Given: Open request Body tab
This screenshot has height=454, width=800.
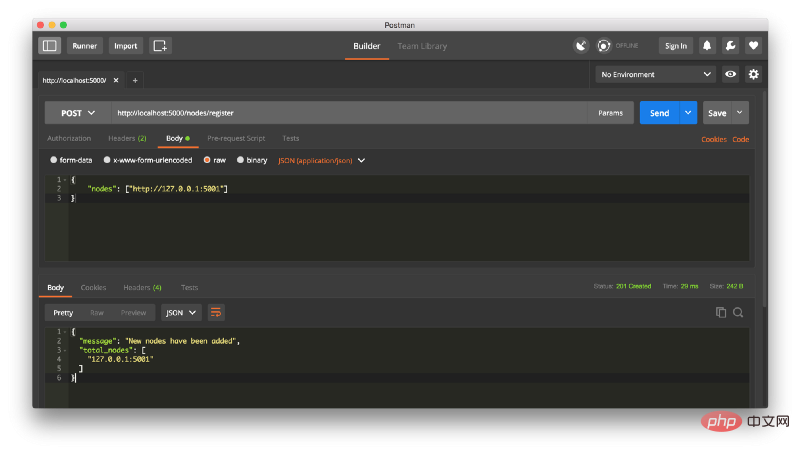Looking at the screenshot, I should click(178, 138).
